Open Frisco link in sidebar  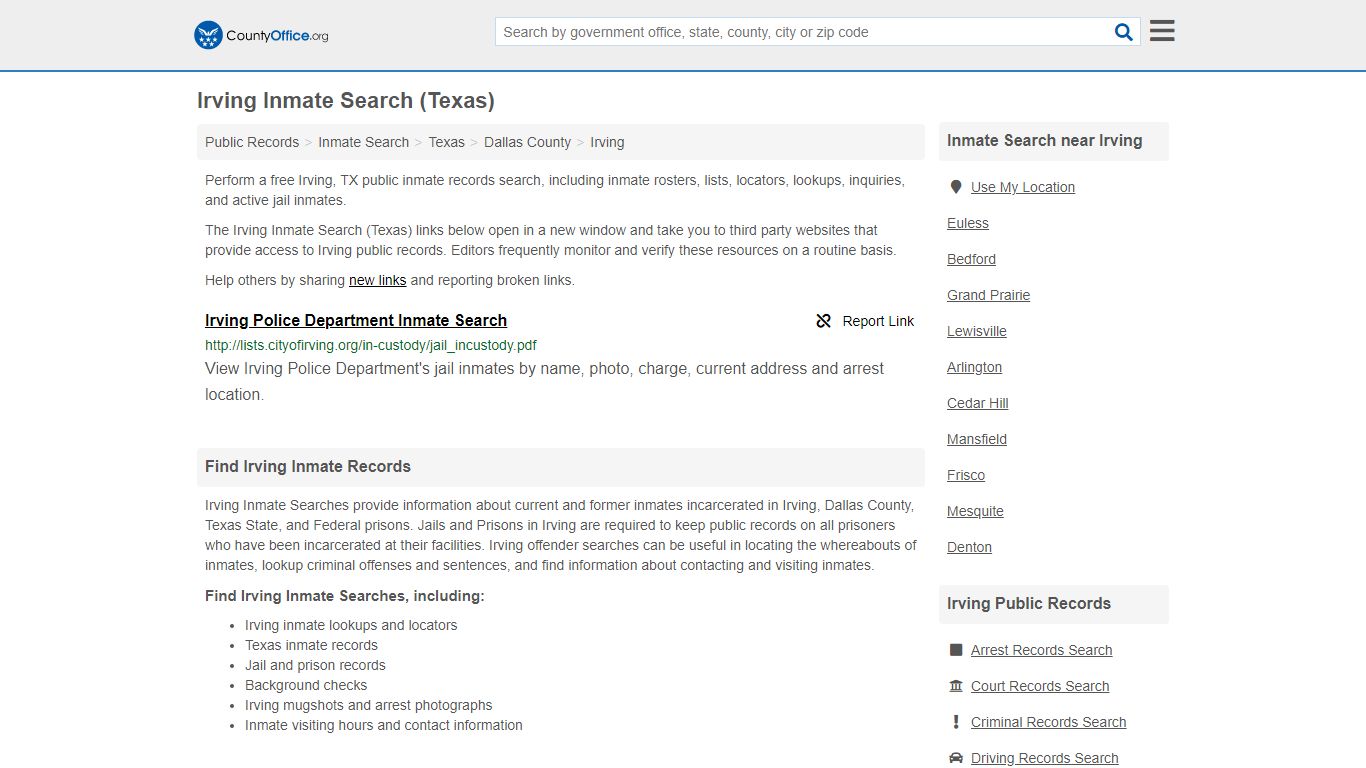pos(966,475)
